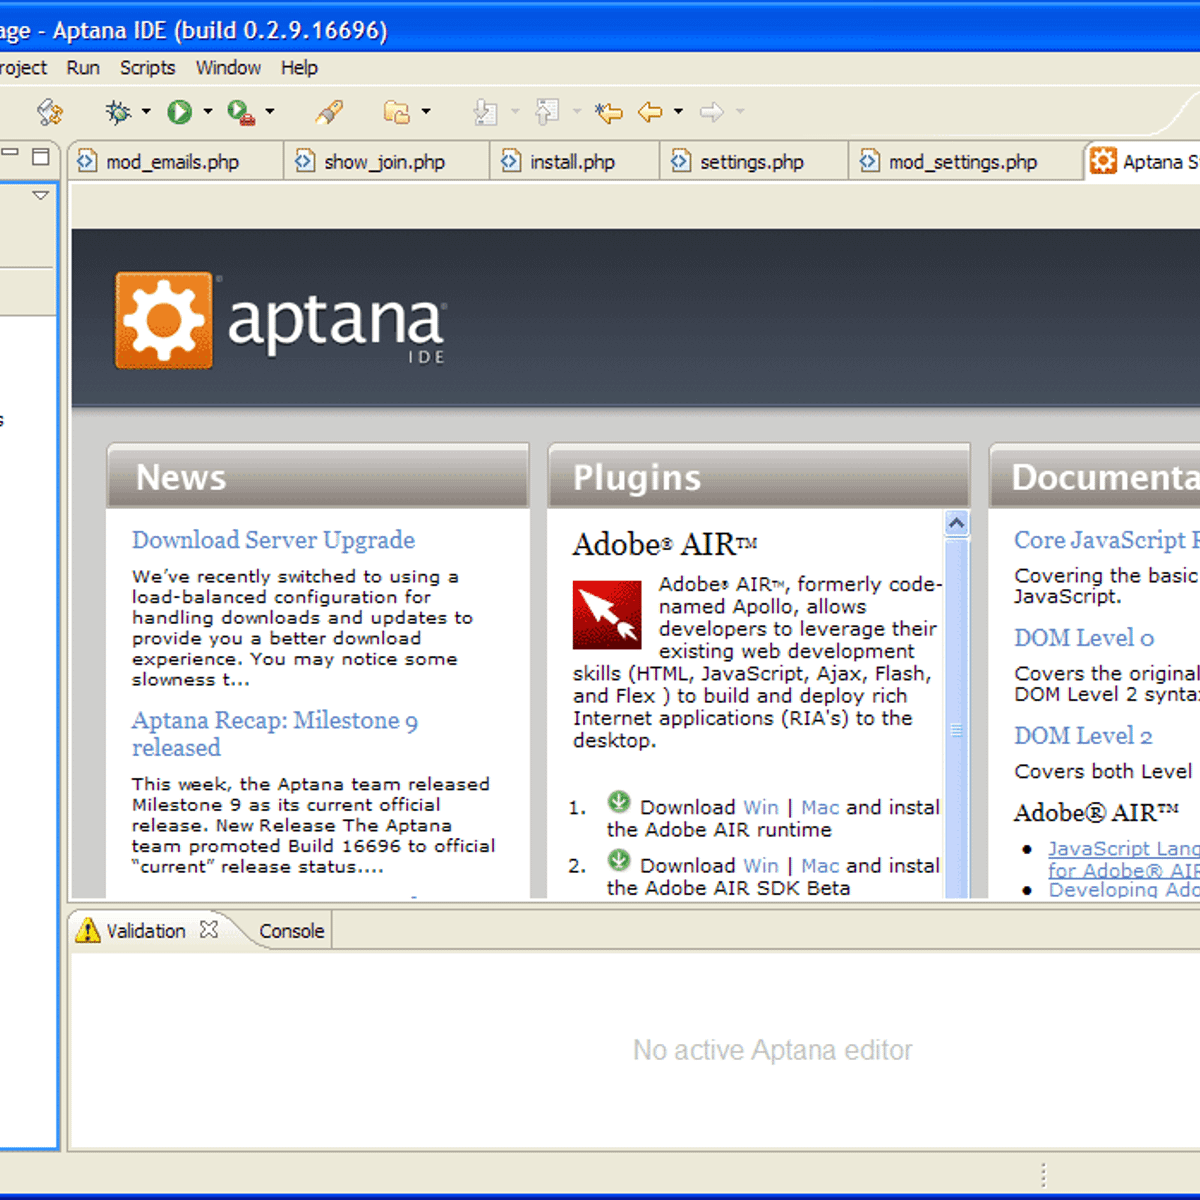The width and height of the screenshot is (1200, 1200).
Task: Click the synchronize icon in the toolbar
Action: point(49,112)
